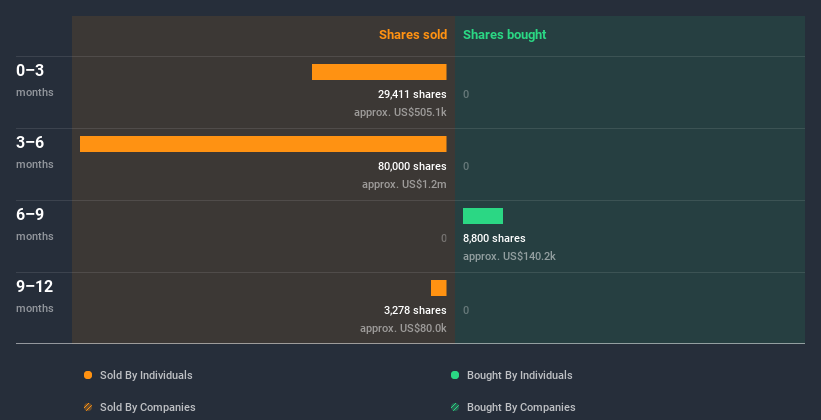Click the approx. US$1.2m amount

(404, 184)
